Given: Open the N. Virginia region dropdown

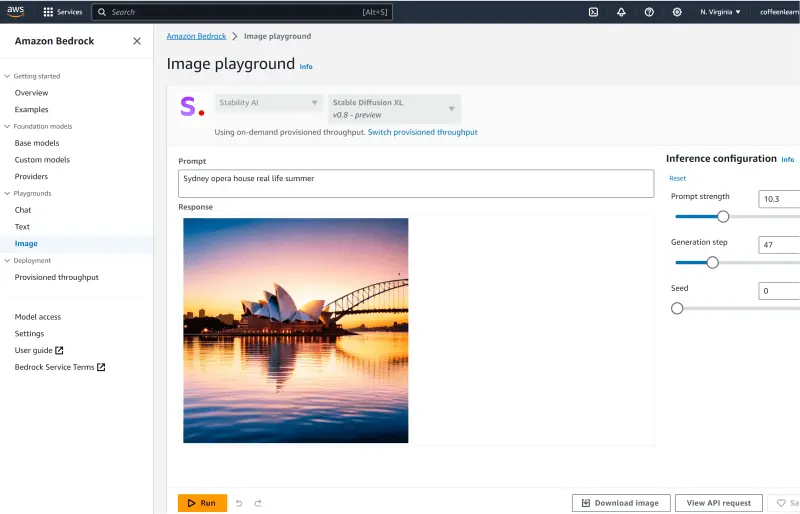Looking at the screenshot, I should click(x=720, y=12).
